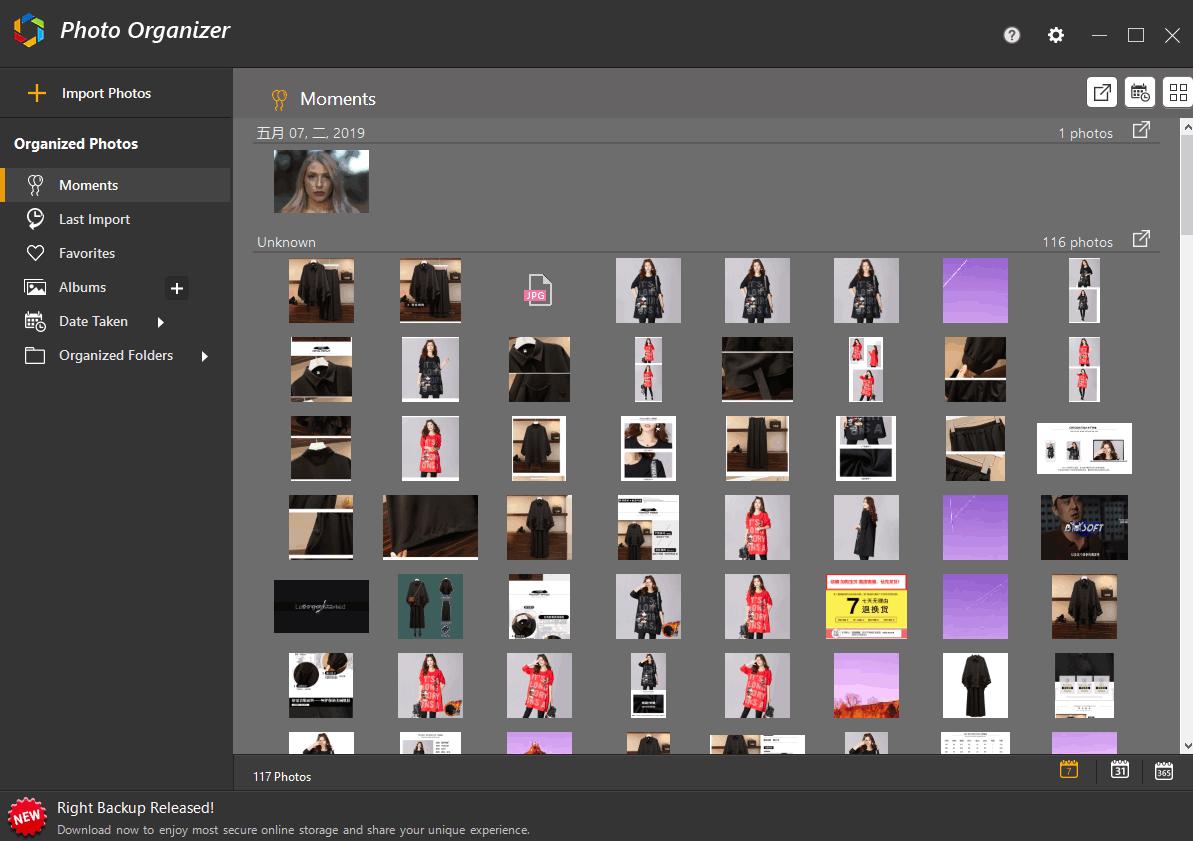Click the export icon in Moments toolbar

(1102, 93)
